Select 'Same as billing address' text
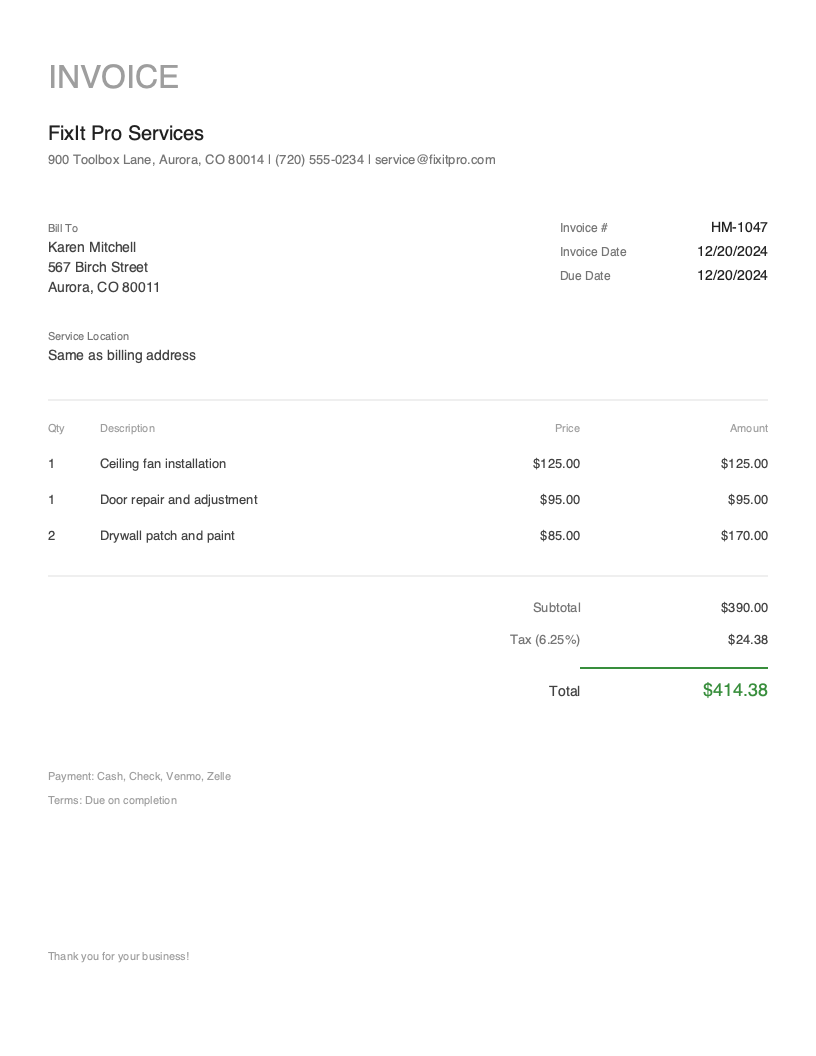The image size is (816, 1056). 121,355
